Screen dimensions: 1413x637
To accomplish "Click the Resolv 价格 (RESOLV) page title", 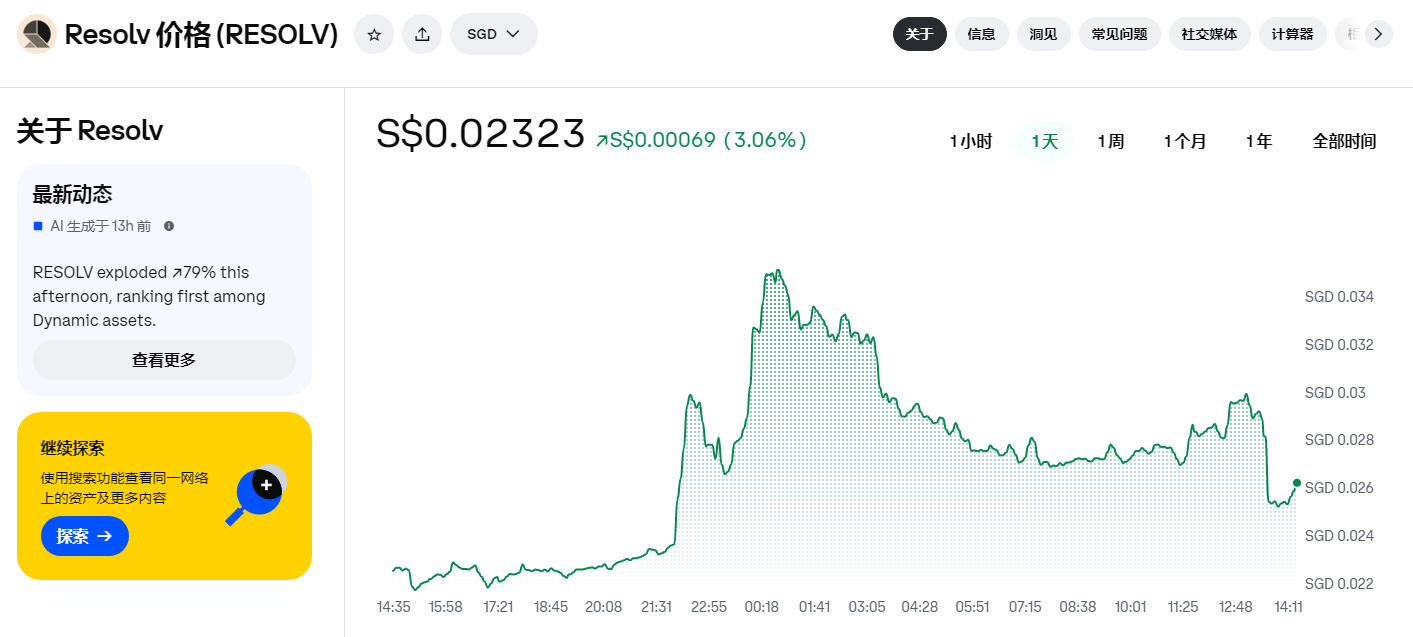I will (201, 35).
